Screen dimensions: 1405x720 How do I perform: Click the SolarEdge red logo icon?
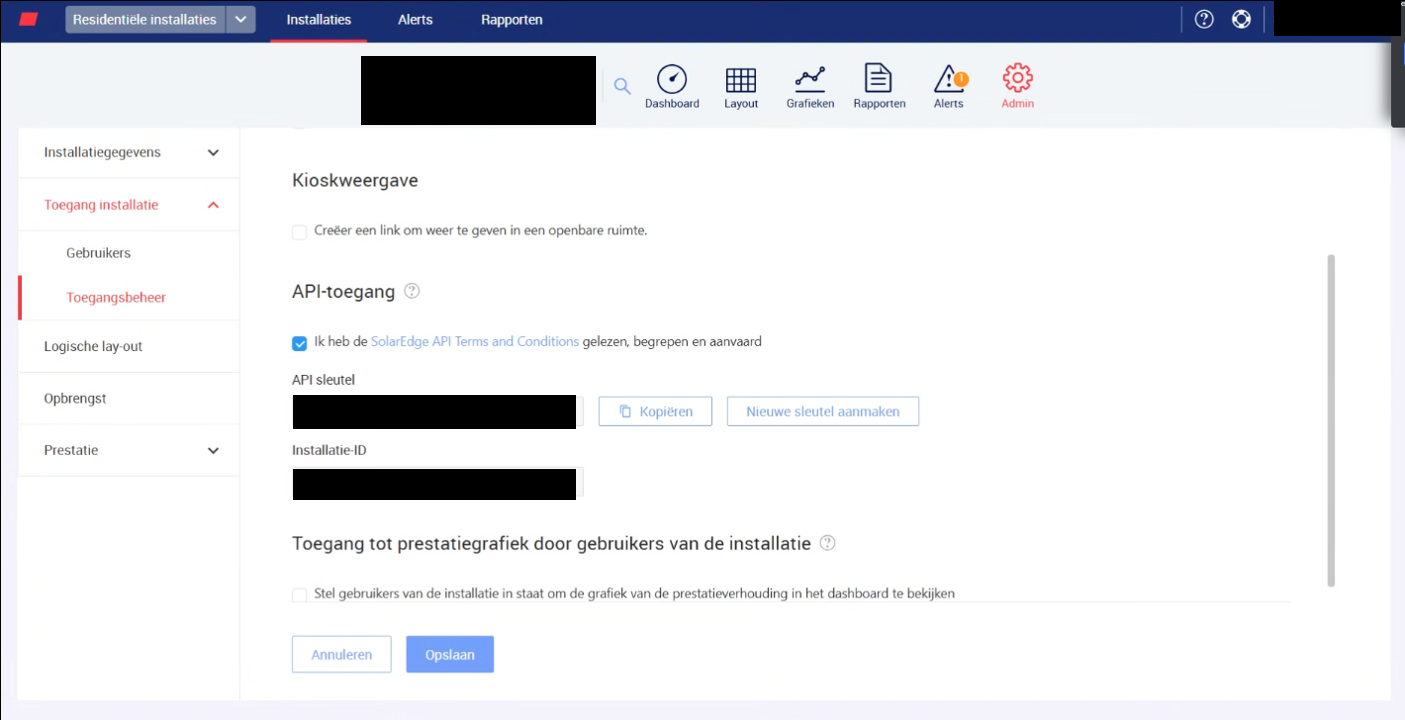pyautogui.click(x=28, y=19)
